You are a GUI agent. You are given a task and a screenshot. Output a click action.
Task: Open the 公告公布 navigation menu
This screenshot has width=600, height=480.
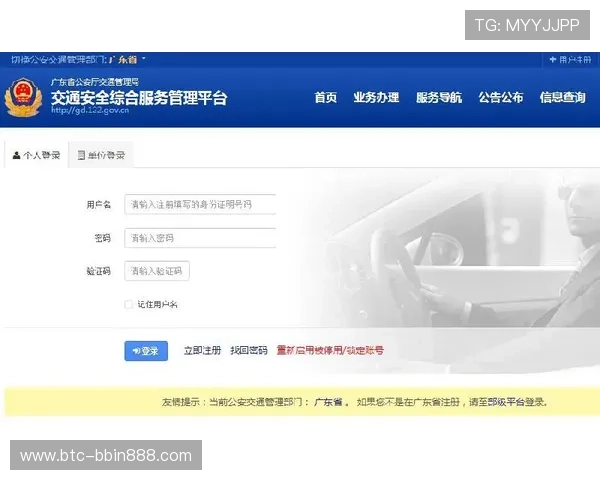(x=501, y=97)
